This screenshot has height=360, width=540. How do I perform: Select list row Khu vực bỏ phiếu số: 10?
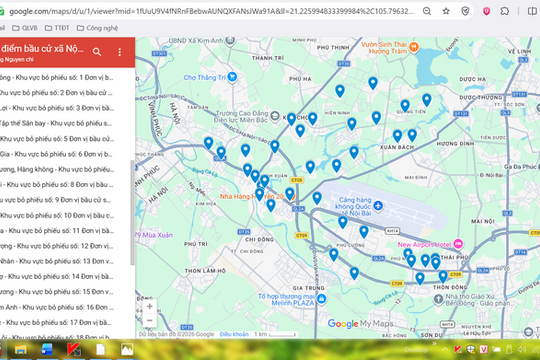[x=65, y=215]
